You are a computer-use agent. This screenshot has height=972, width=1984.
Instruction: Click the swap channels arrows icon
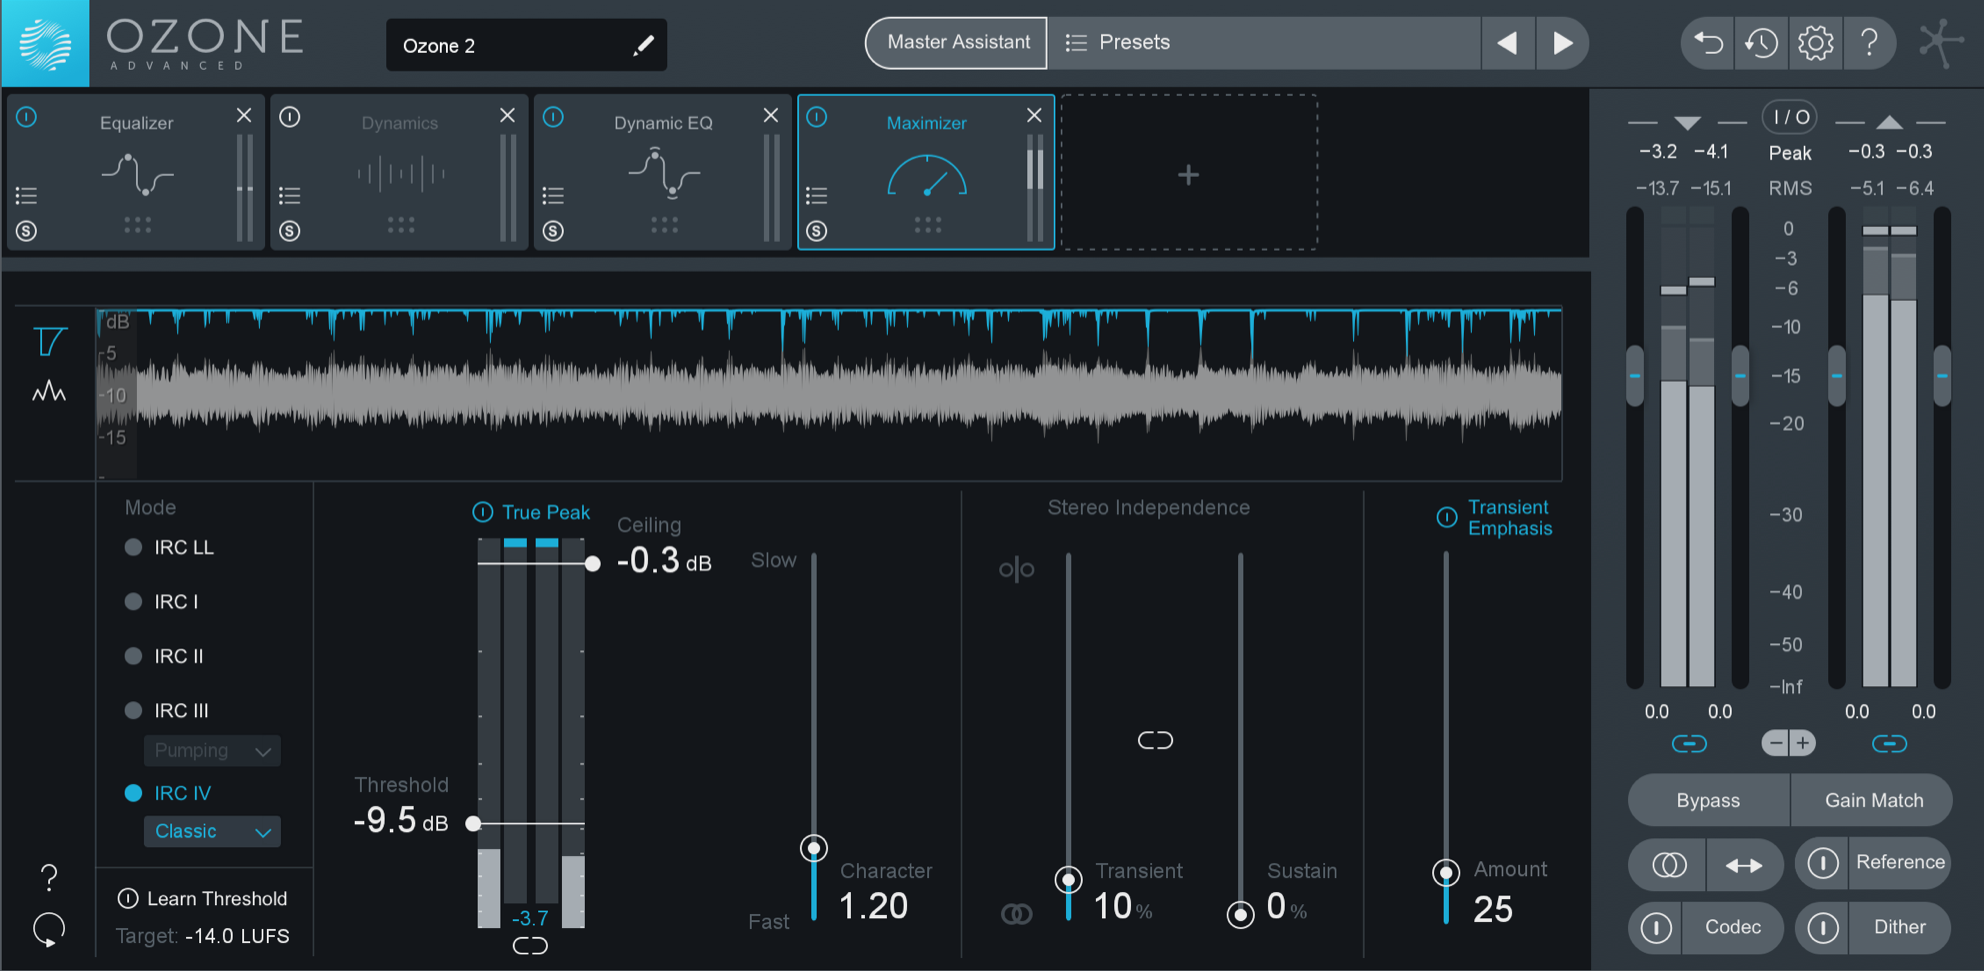click(x=1744, y=865)
